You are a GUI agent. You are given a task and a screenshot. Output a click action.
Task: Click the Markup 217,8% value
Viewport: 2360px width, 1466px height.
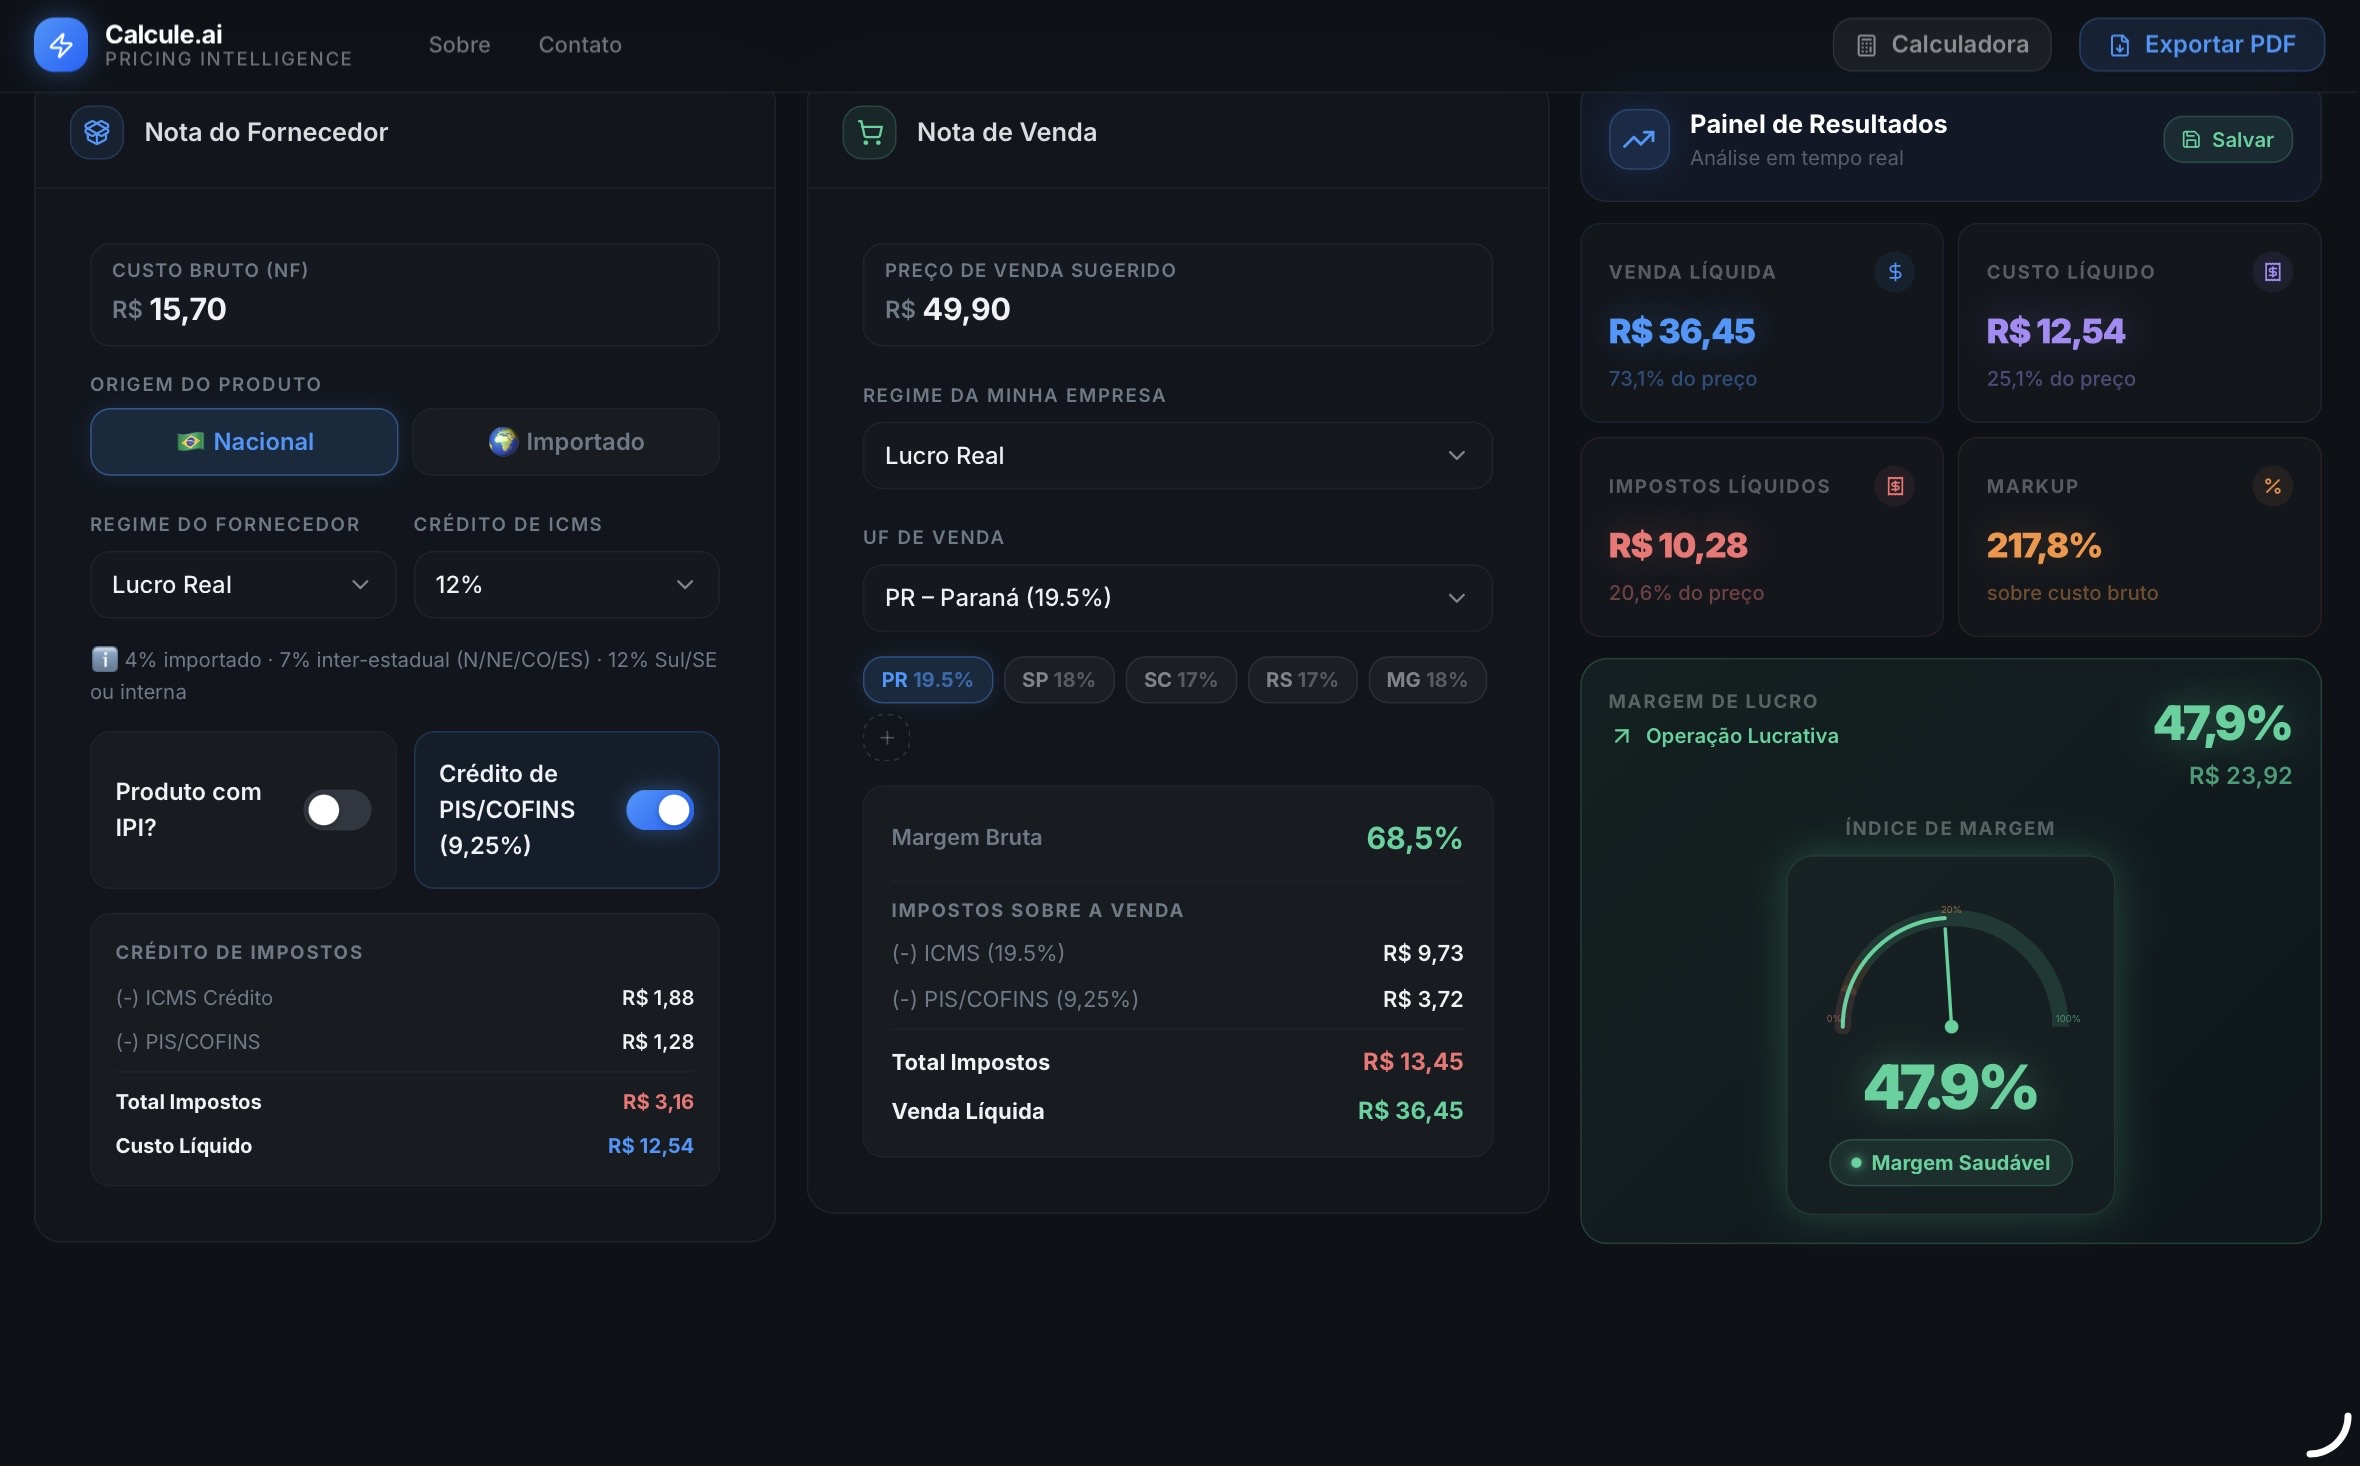[x=2044, y=545]
